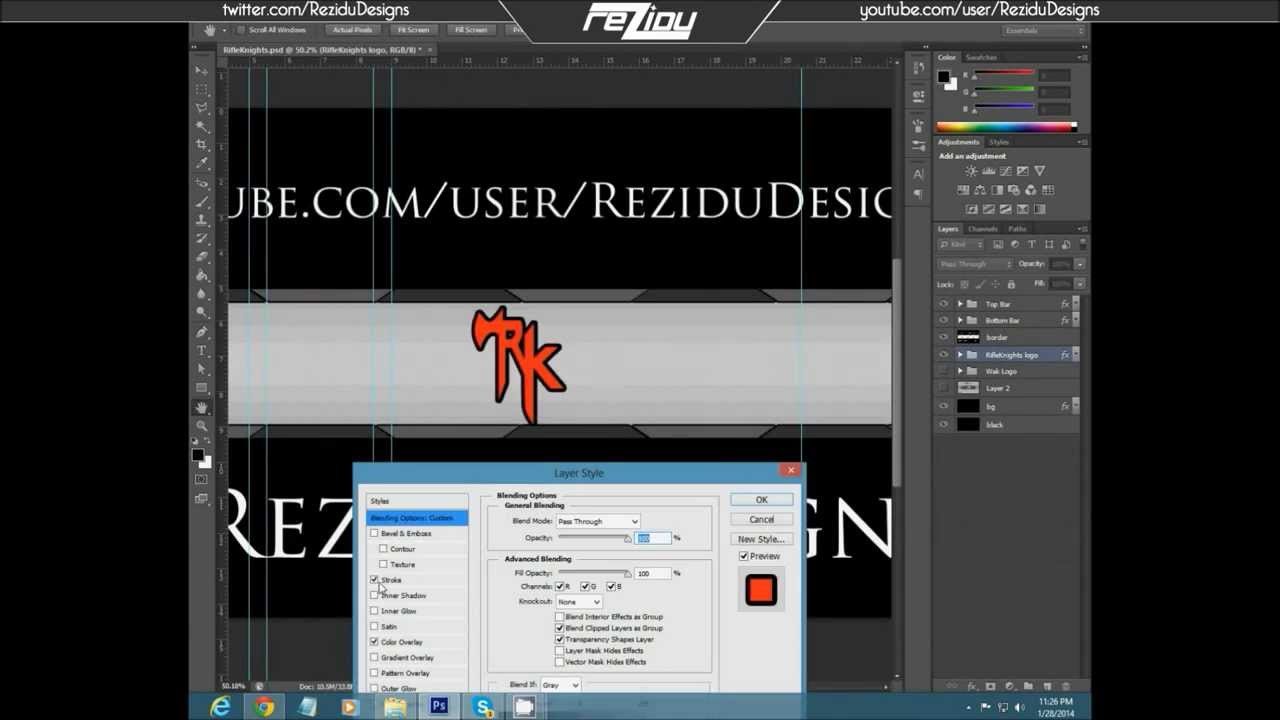Open Photoshop from the taskbar
This screenshot has width=1280, height=720.
(x=439, y=706)
